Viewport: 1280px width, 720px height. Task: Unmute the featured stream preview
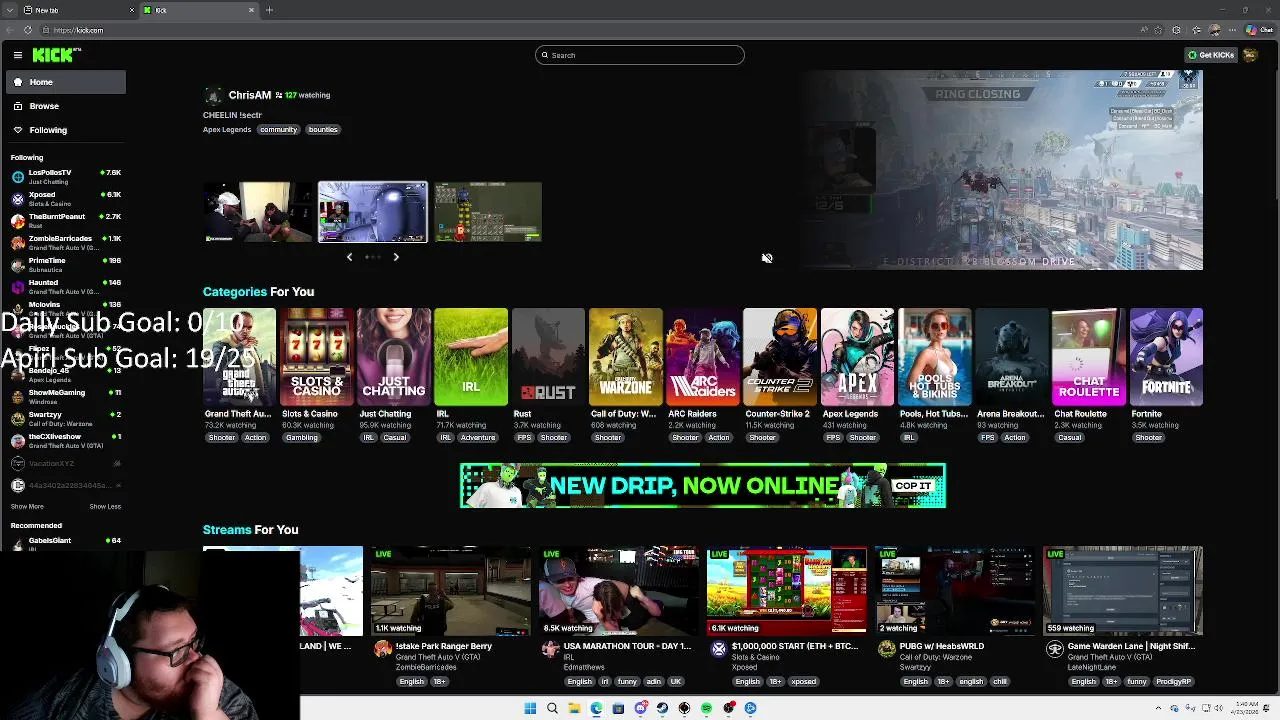pos(767,258)
